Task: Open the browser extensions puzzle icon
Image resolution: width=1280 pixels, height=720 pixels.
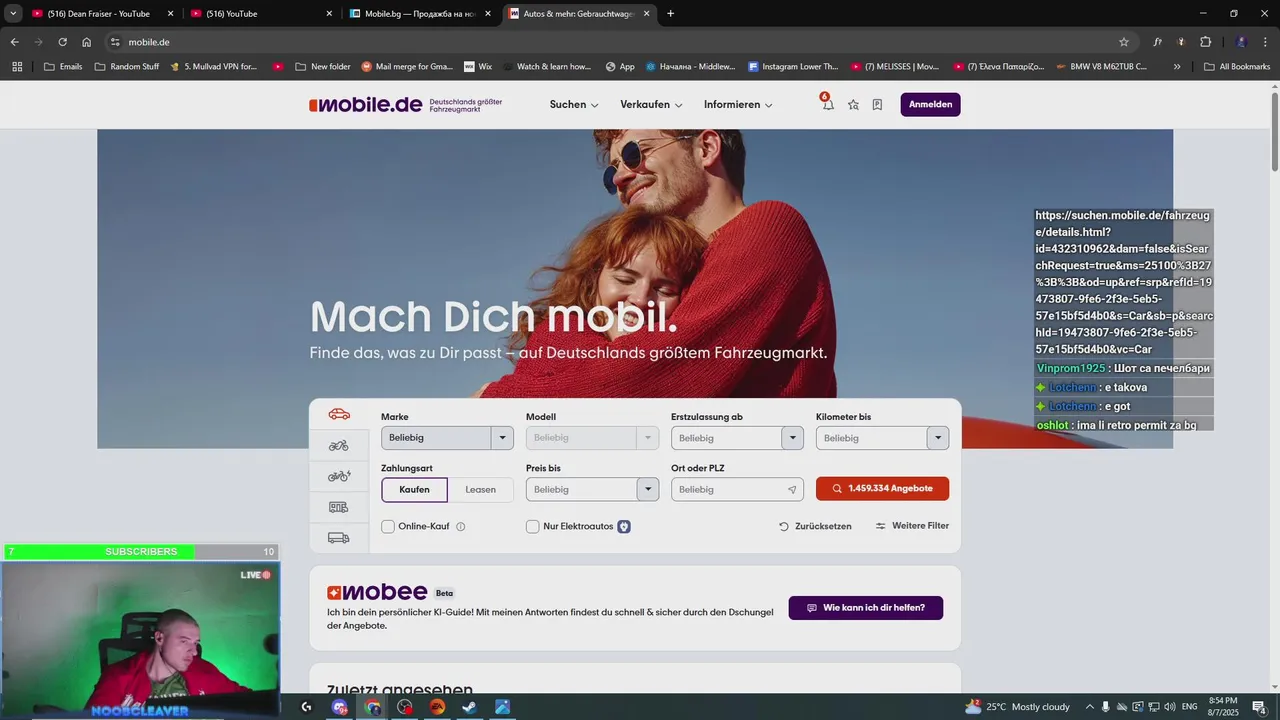Action: click(x=1205, y=42)
